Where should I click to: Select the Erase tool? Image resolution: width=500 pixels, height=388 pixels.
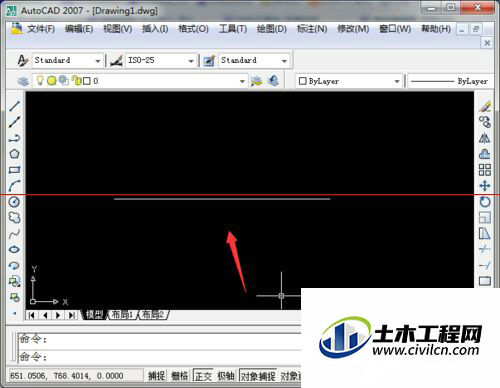485,106
